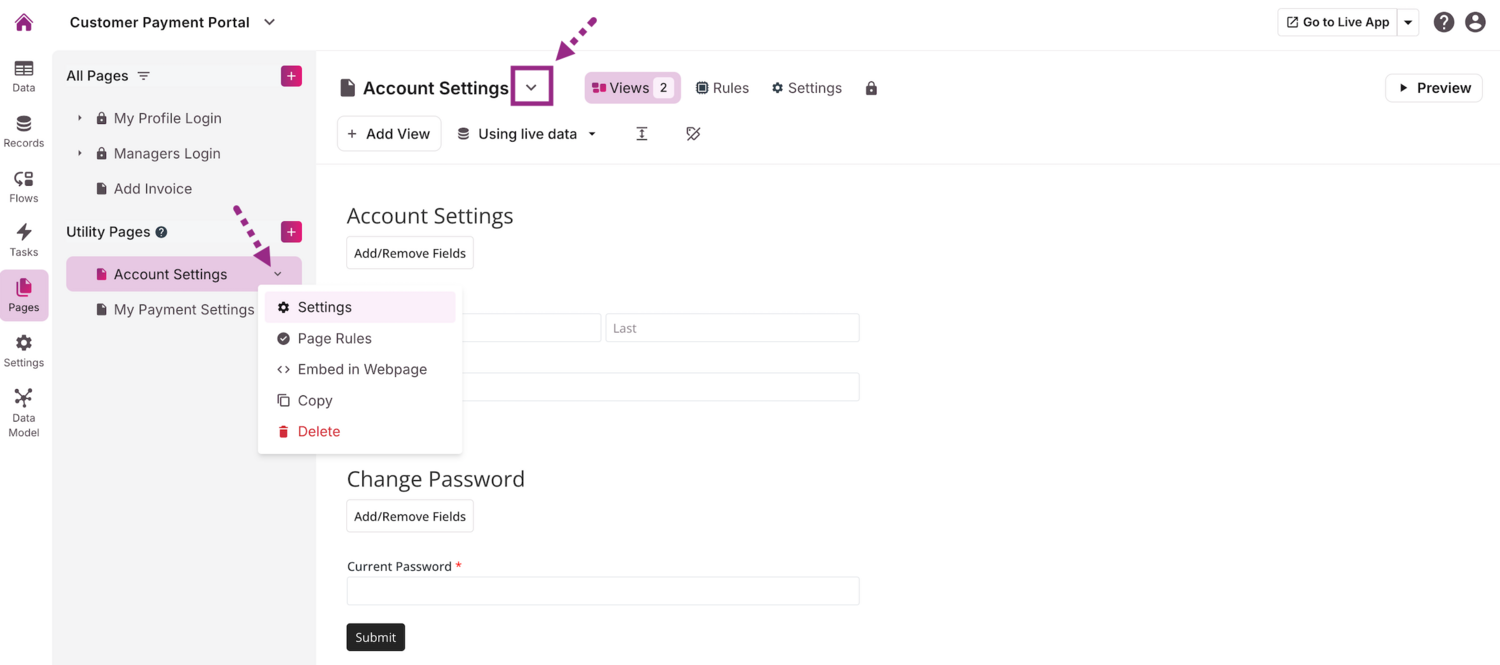
Task: Select Embed in Webpage from context menu
Action: [x=361, y=369]
